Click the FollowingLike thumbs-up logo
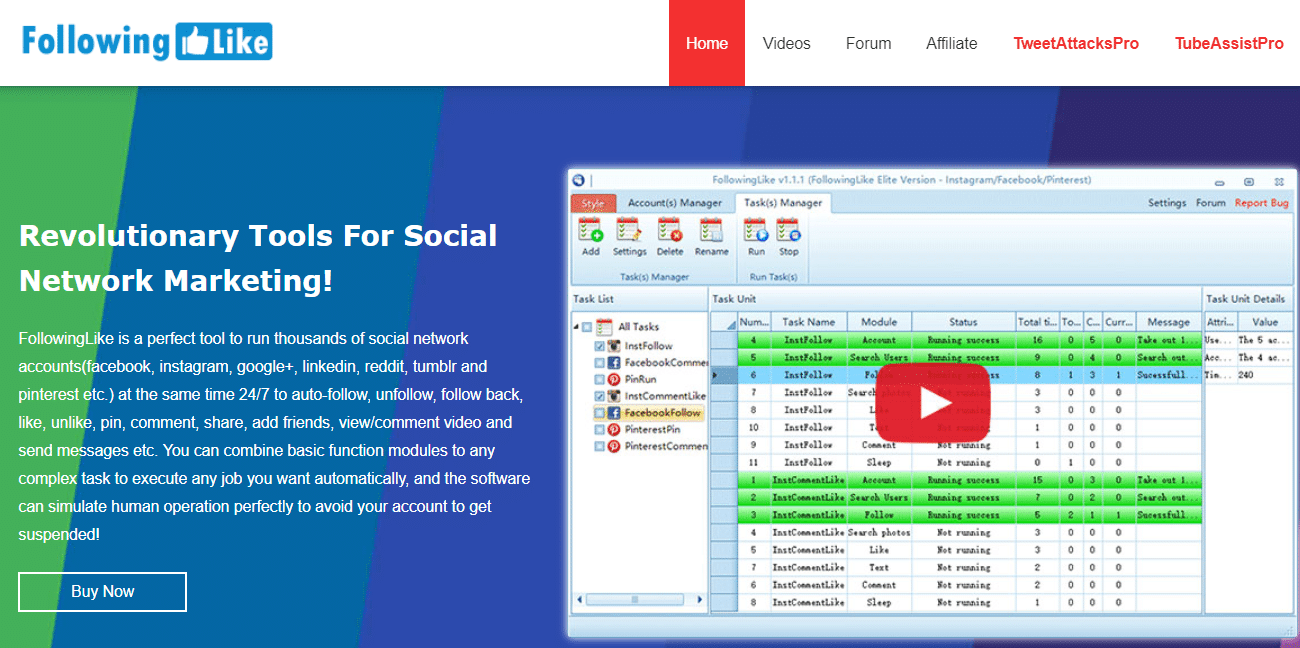Image resolution: width=1300 pixels, height=648 pixels. click(147, 41)
